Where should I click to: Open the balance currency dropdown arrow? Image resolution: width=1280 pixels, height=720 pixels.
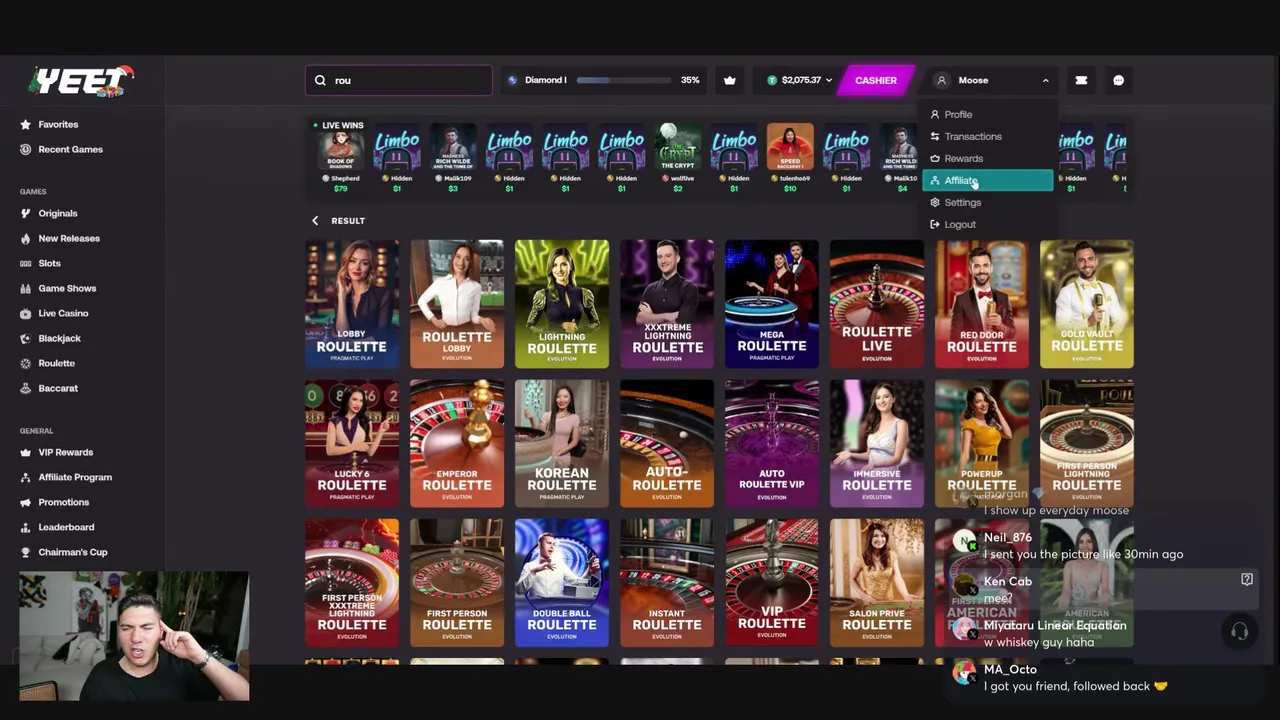[828, 80]
